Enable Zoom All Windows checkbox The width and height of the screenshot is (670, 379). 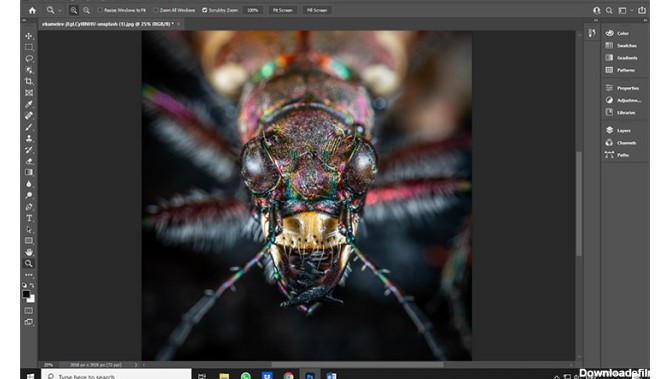pos(156,10)
